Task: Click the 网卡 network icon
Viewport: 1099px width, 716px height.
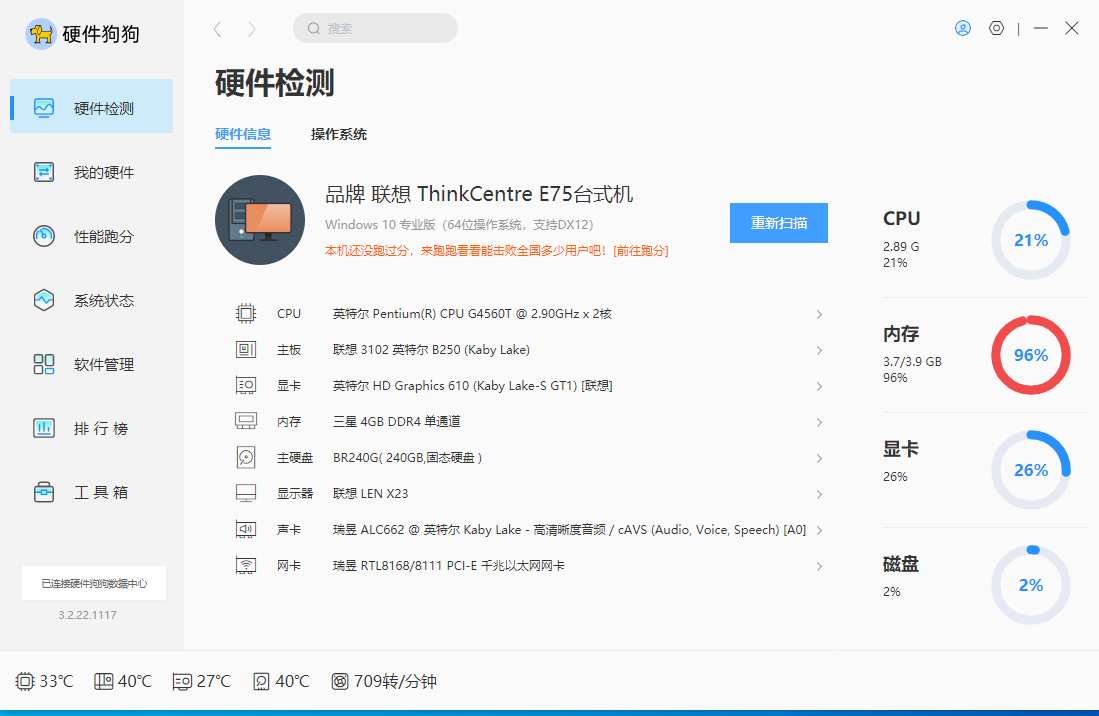Action: (246, 565)
